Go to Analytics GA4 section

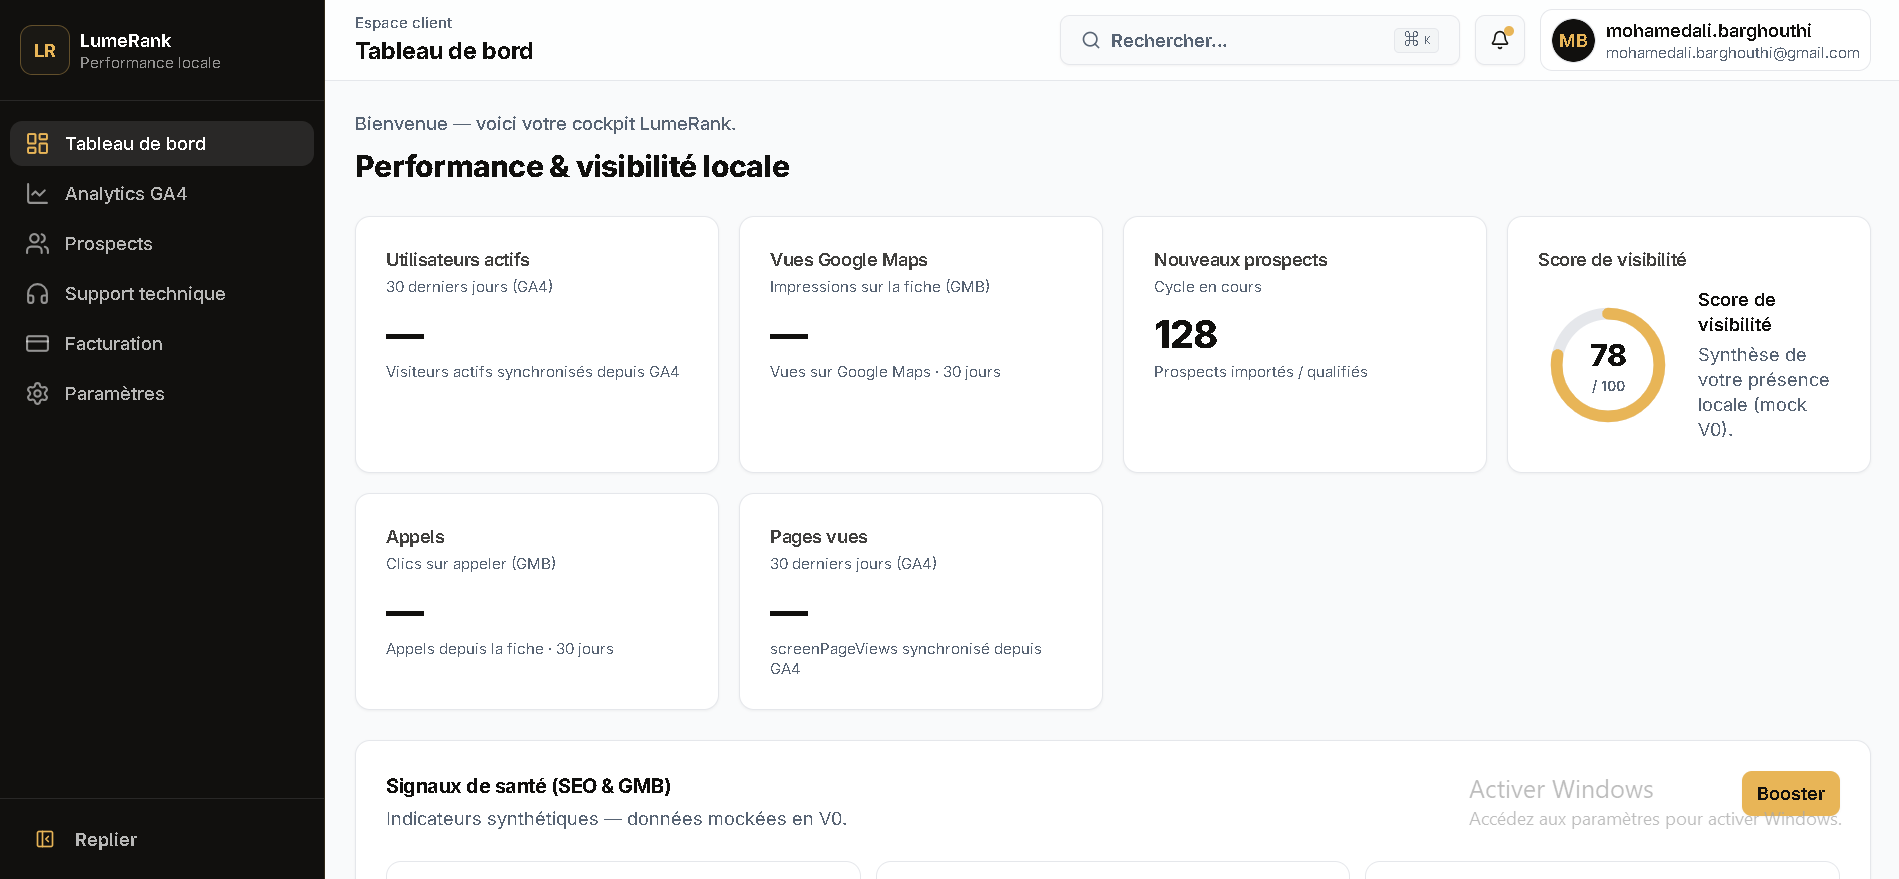pyautogui.click(x=162, y=194)
